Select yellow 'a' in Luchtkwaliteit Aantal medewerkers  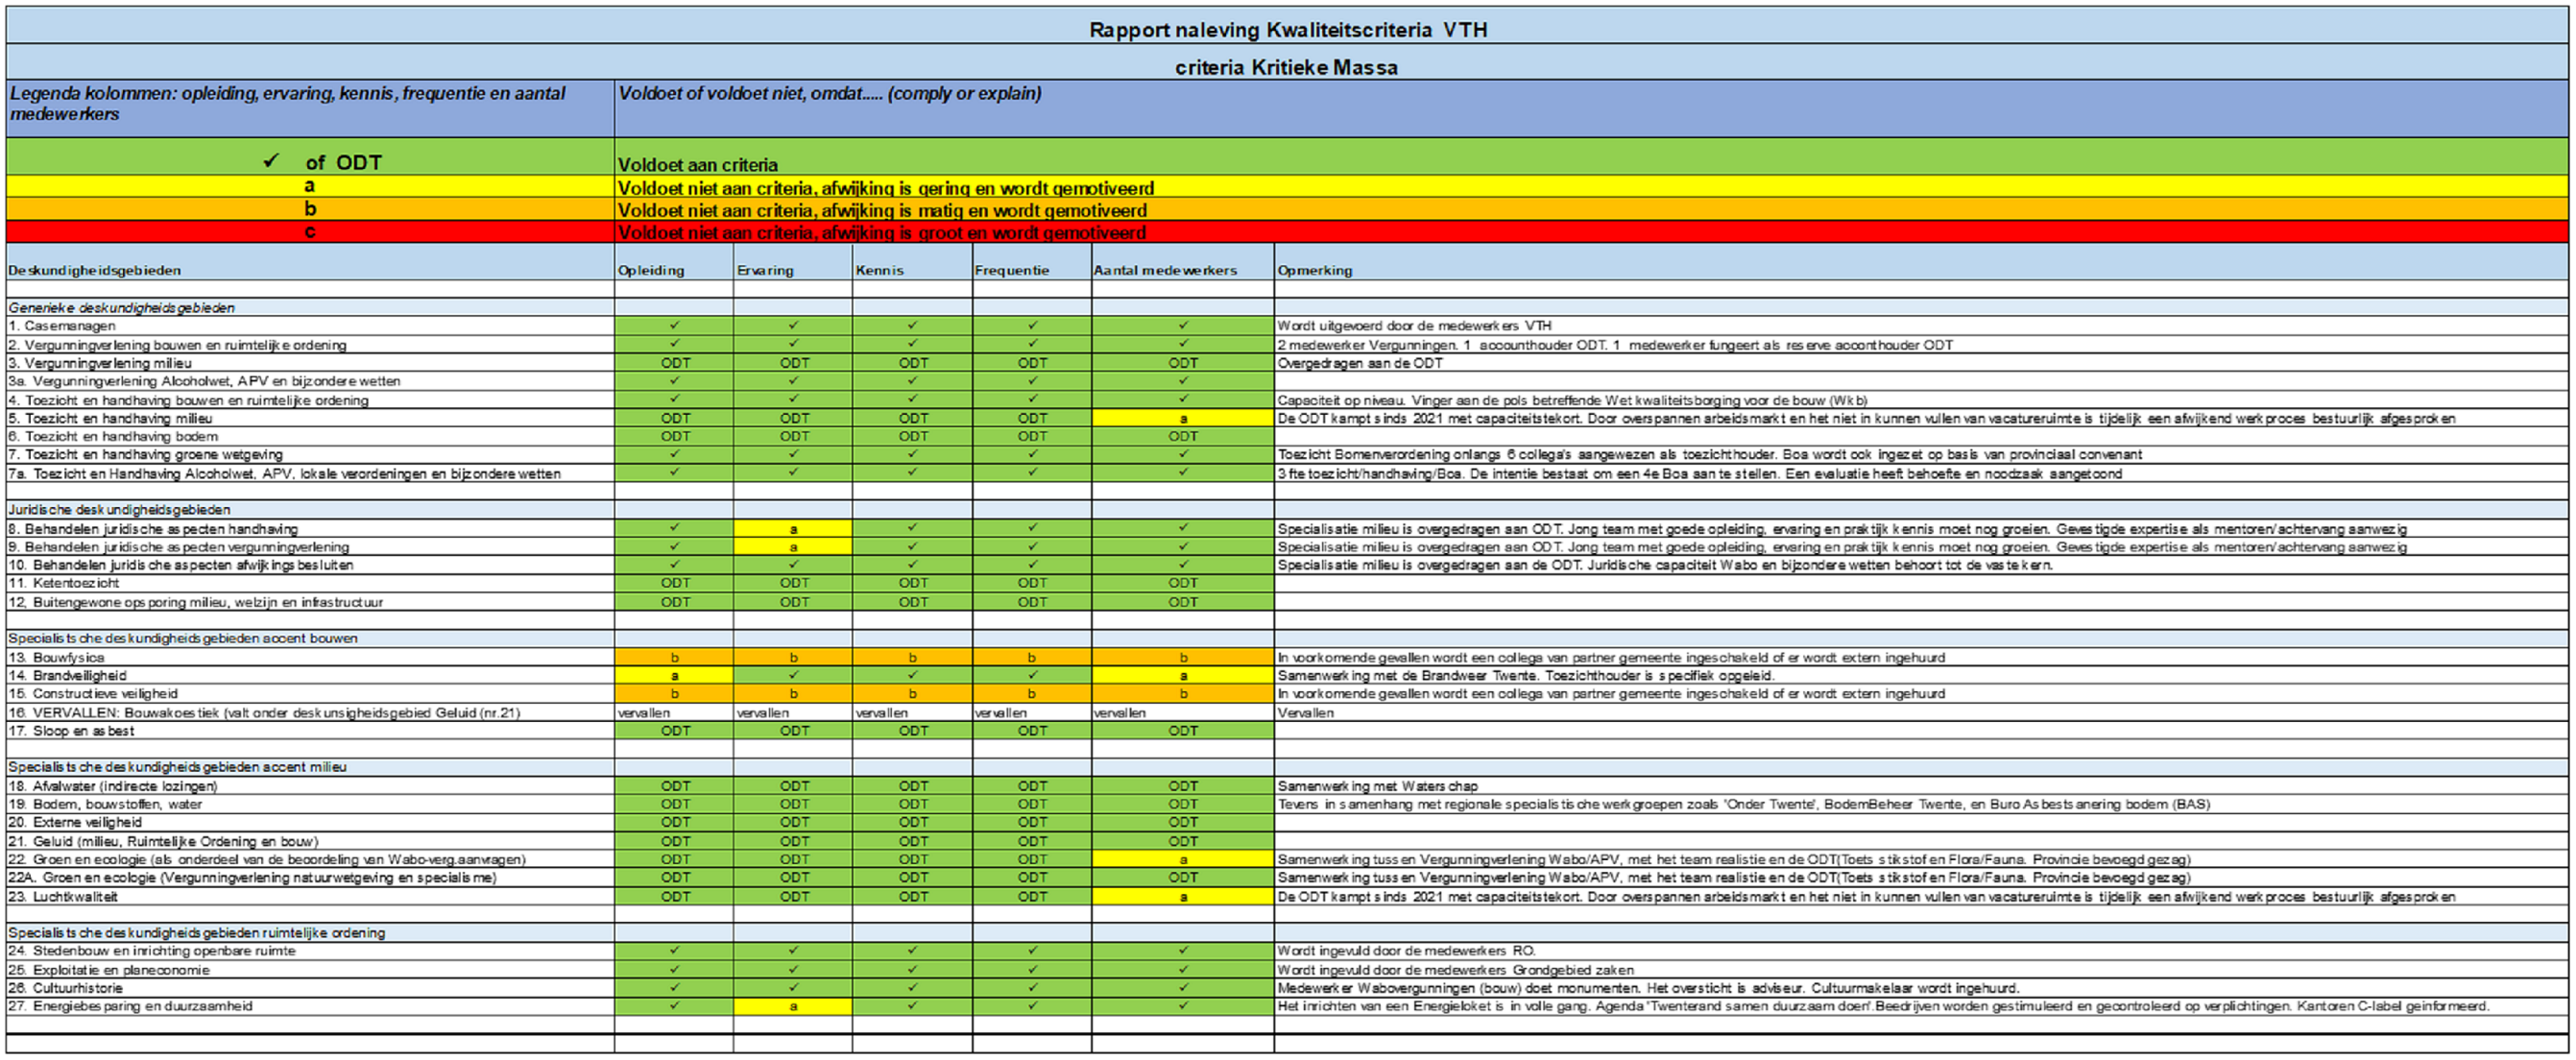pyautogui.click(x=1183, y=897)
